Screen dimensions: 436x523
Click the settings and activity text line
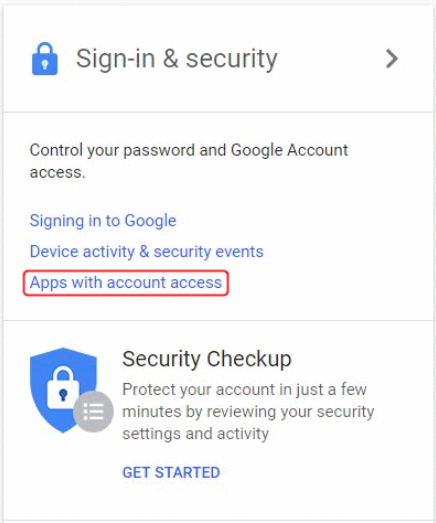195,434
